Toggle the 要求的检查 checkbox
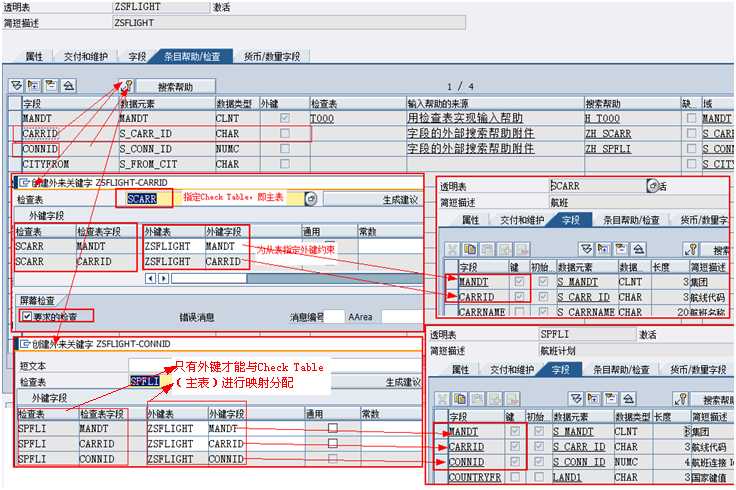This screenshot has height=490, width=736. click(x=27, y=316)
